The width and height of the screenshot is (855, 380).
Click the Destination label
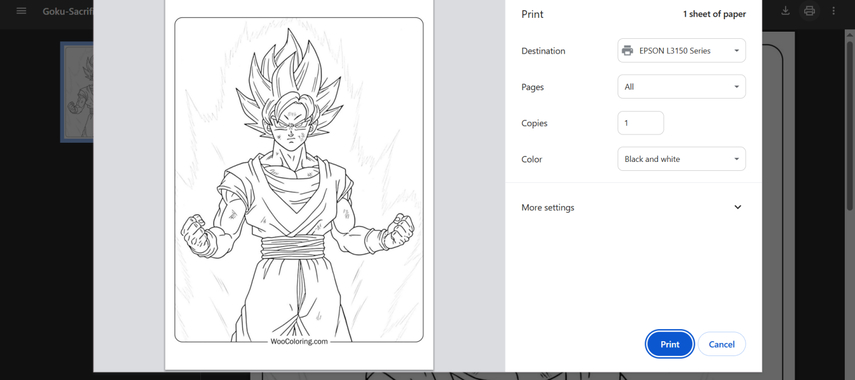543,51
